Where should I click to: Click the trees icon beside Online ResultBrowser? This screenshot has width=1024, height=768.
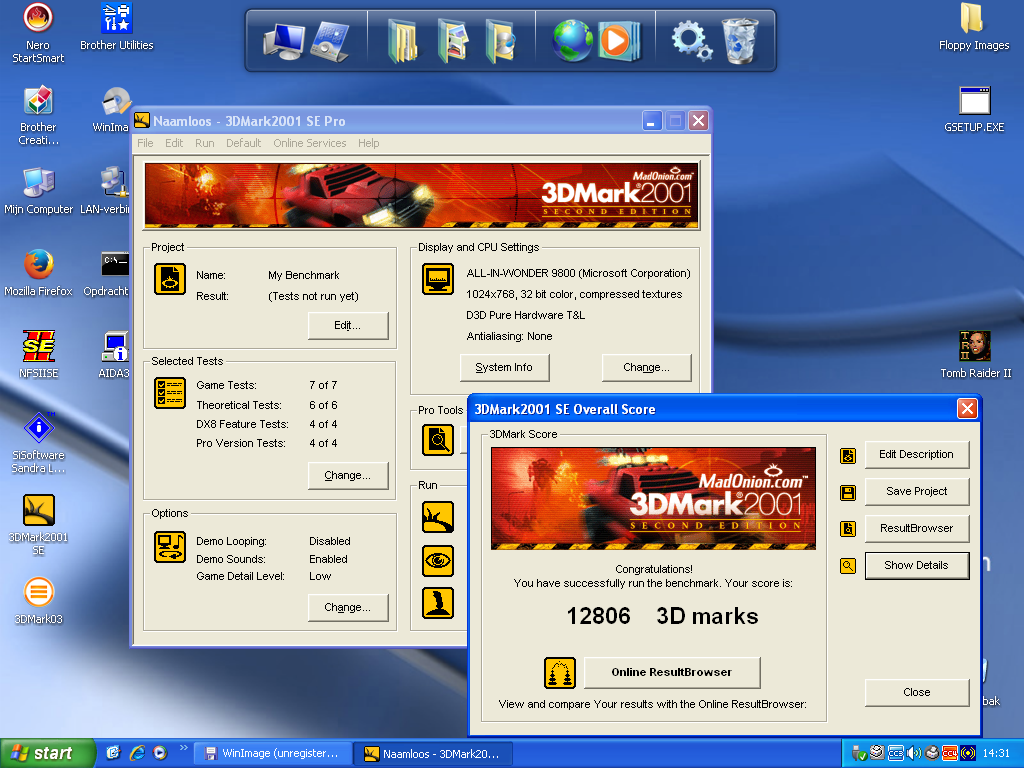click(560, 673)
